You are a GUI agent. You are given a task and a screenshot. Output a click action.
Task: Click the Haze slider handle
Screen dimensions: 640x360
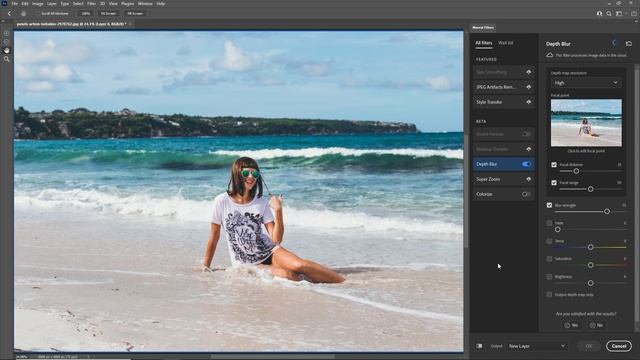[558, 229]
